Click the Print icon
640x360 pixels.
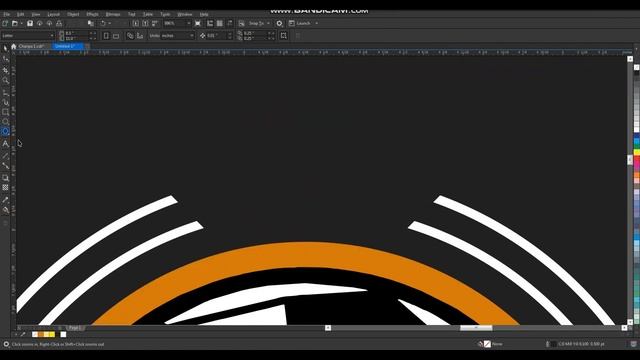tap(59, 24)
